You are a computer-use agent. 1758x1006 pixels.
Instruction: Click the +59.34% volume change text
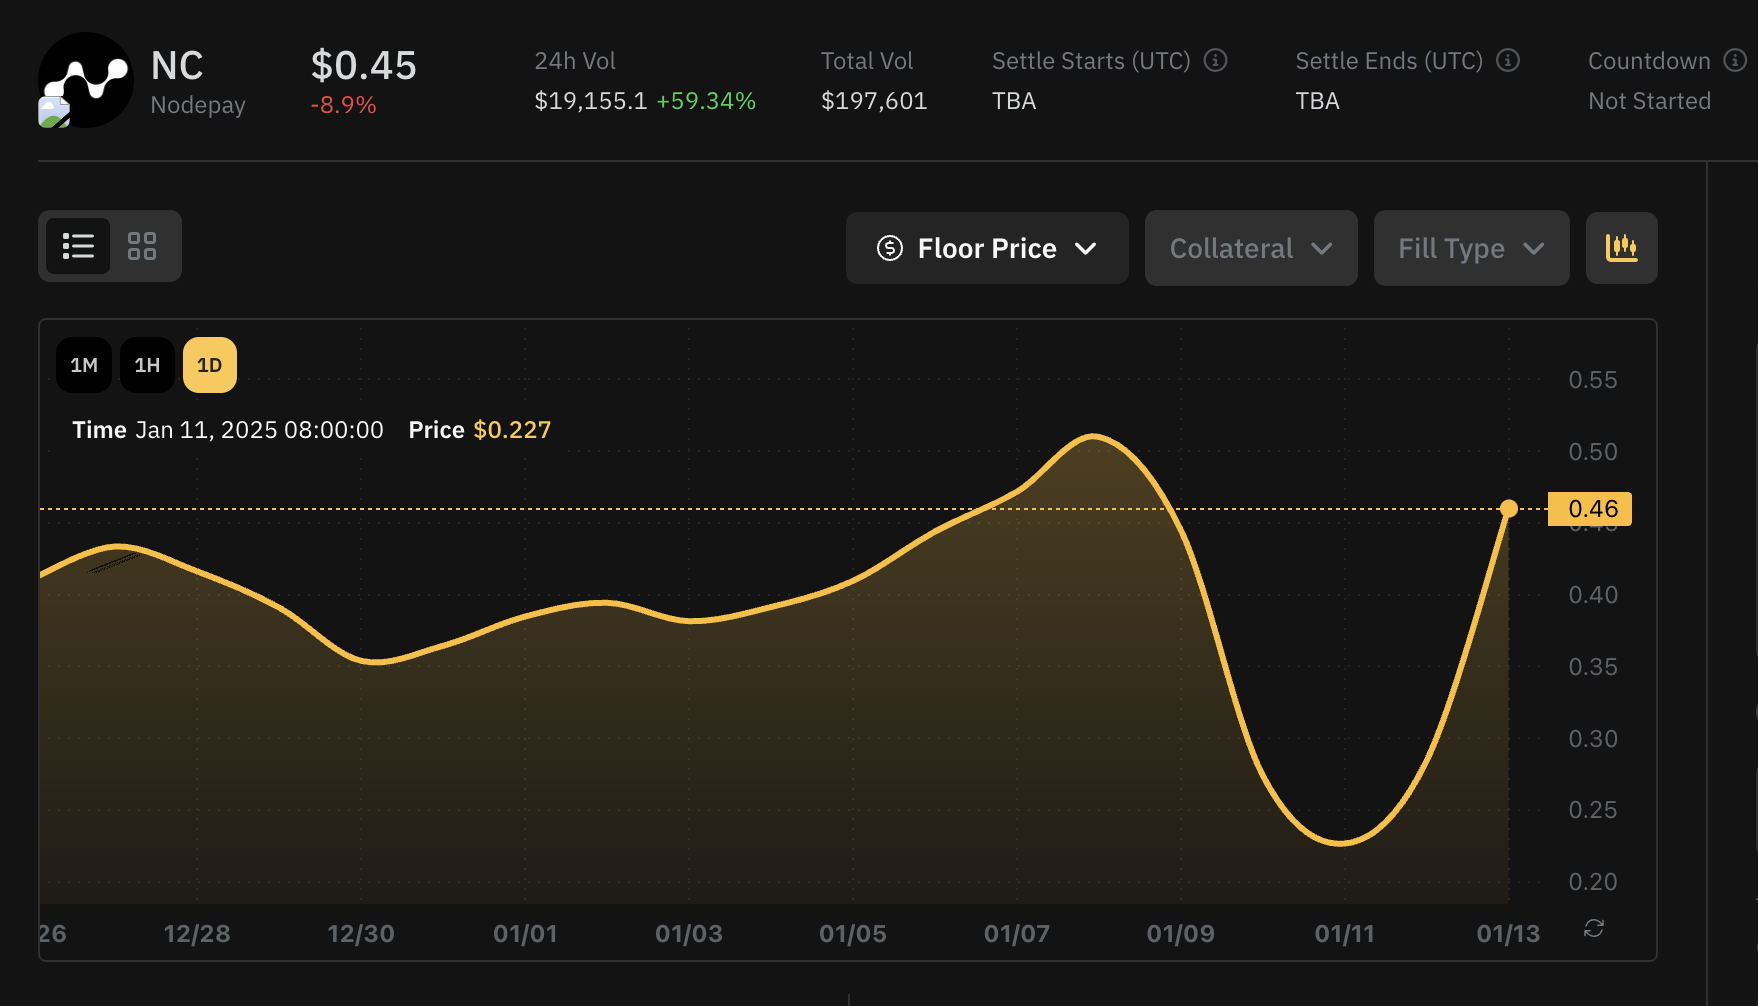coord(709,100)
